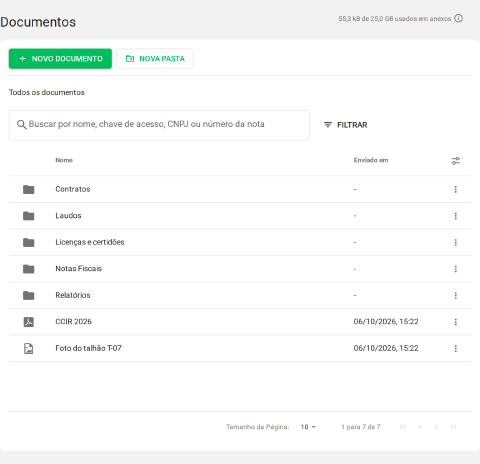Click the Documentos page title
This screenshot has width=480, height=464.
click(x=38, y=22)
